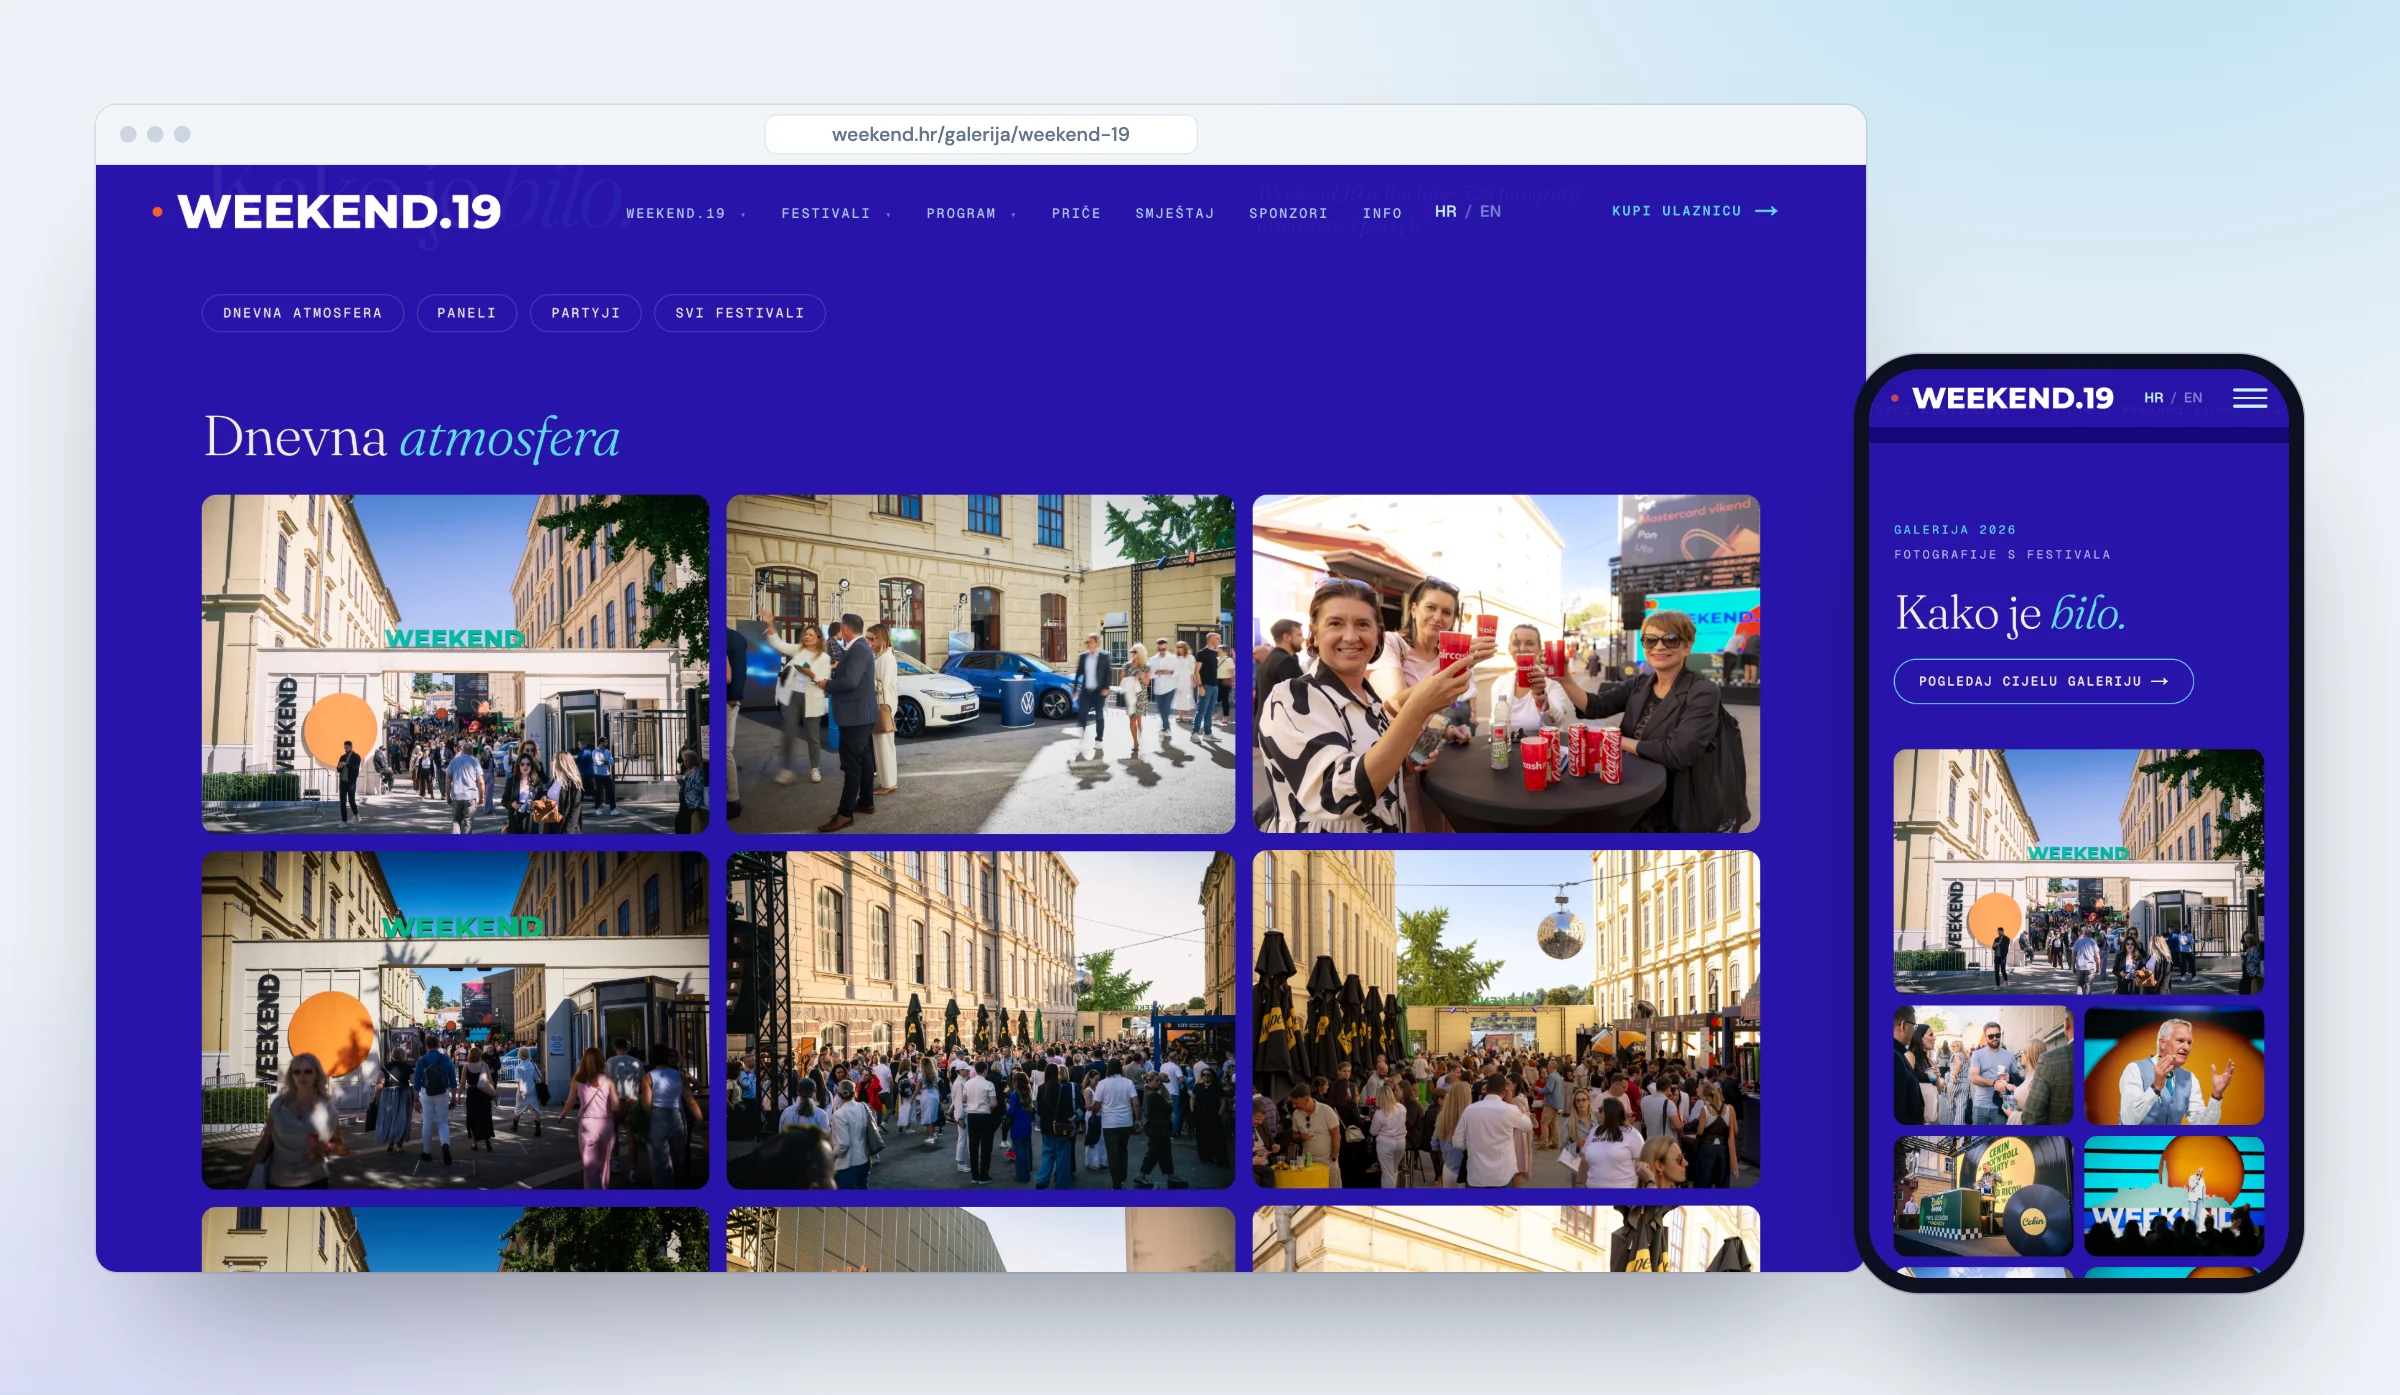This screenshot has height=1395, width=2400.
Task: Open mobile photo of stage with WEEKEND sign
Action: pyautogui.click(x=2174, y=1196)
